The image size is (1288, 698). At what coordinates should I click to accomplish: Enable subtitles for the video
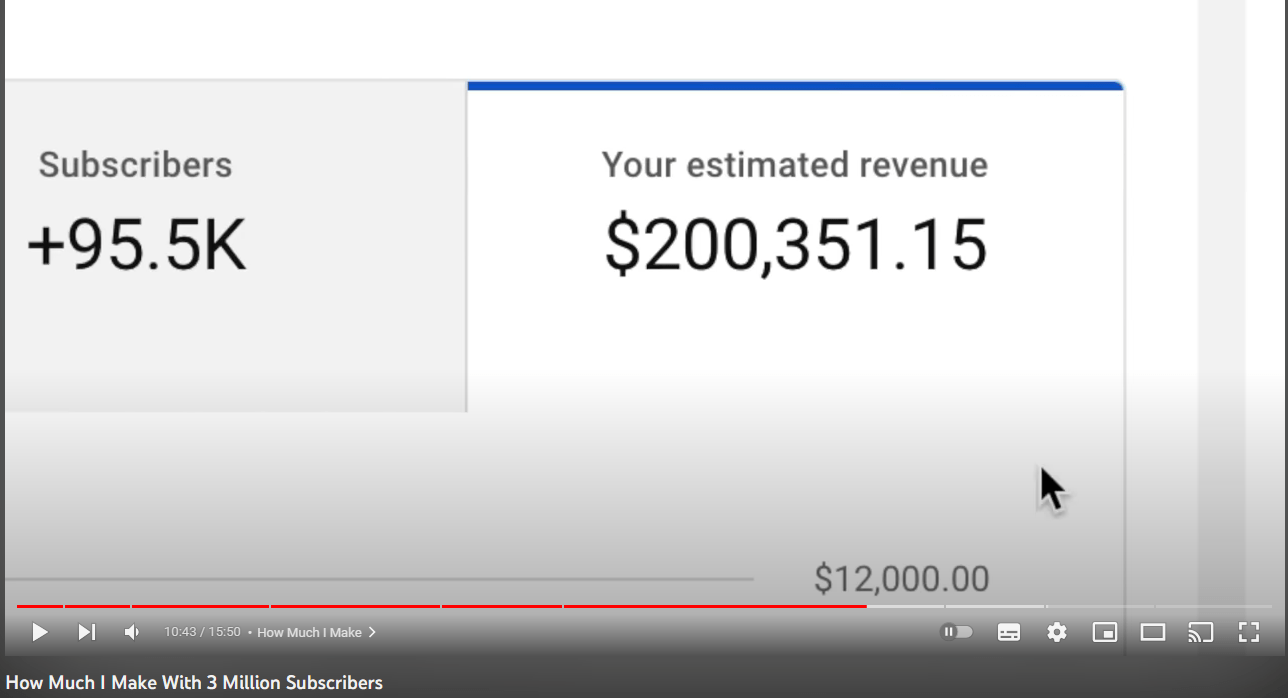coord(1009,632)
